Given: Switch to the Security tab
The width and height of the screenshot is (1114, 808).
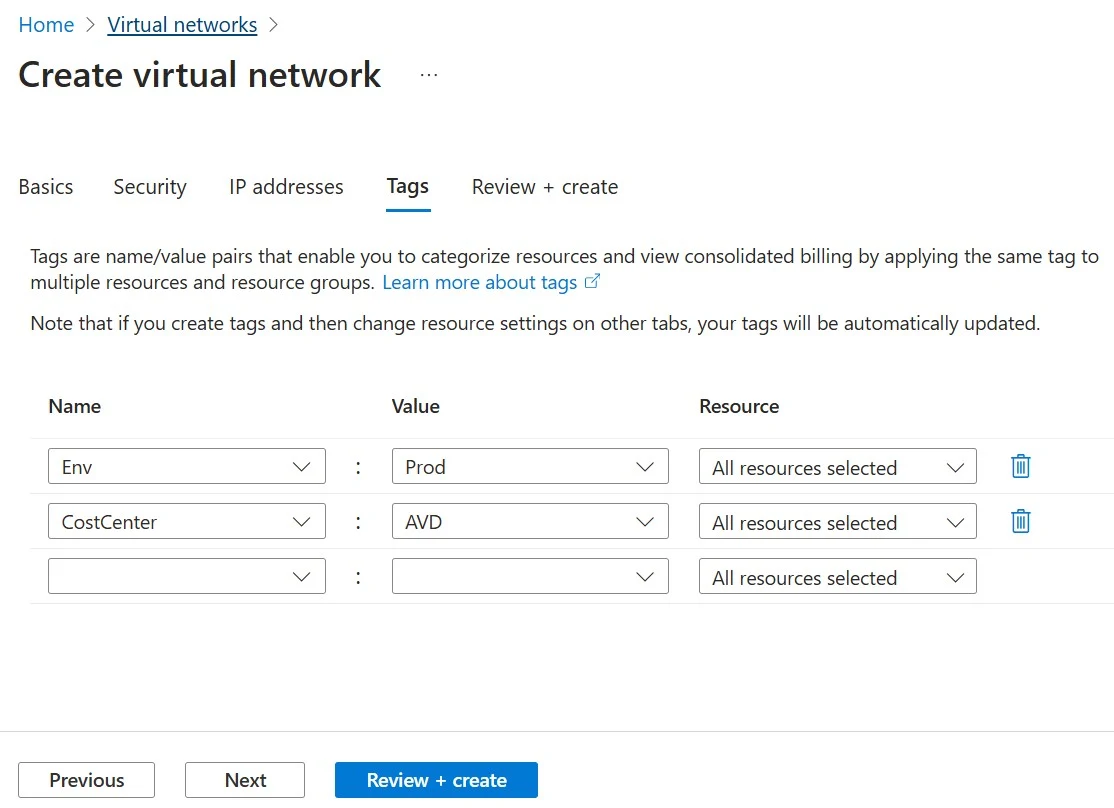Looking at the screenshot, I should tap(150, 187).
